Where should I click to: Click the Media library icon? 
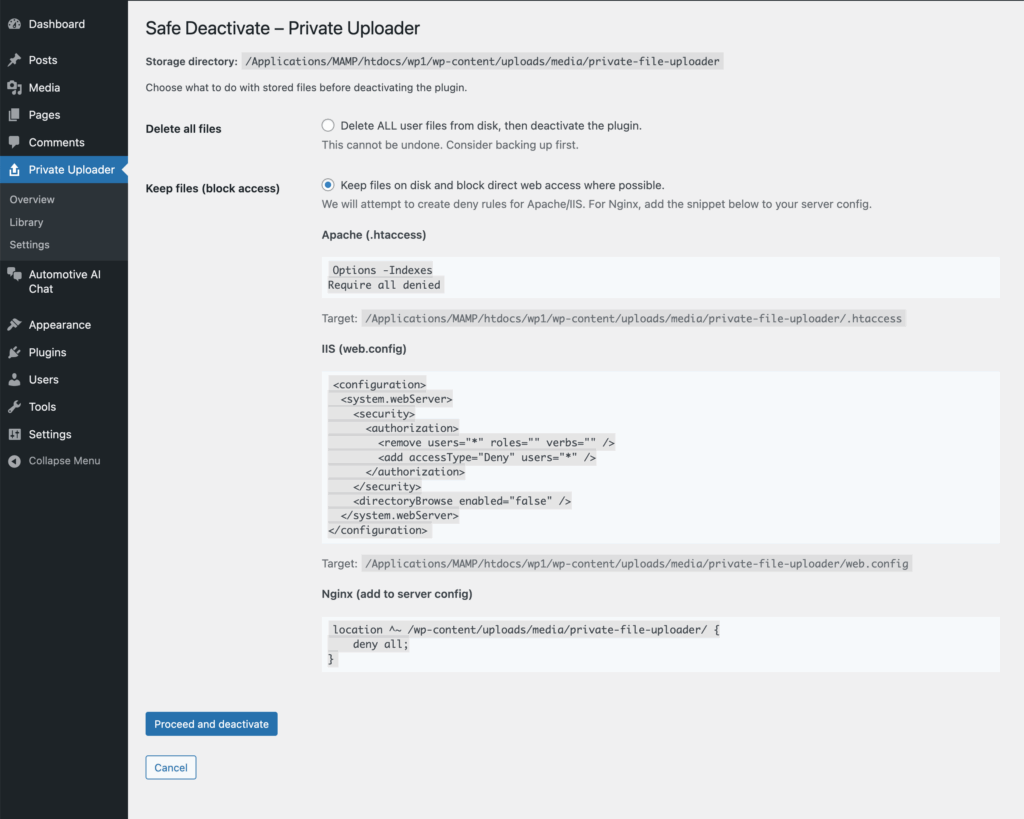click(14, 88)
